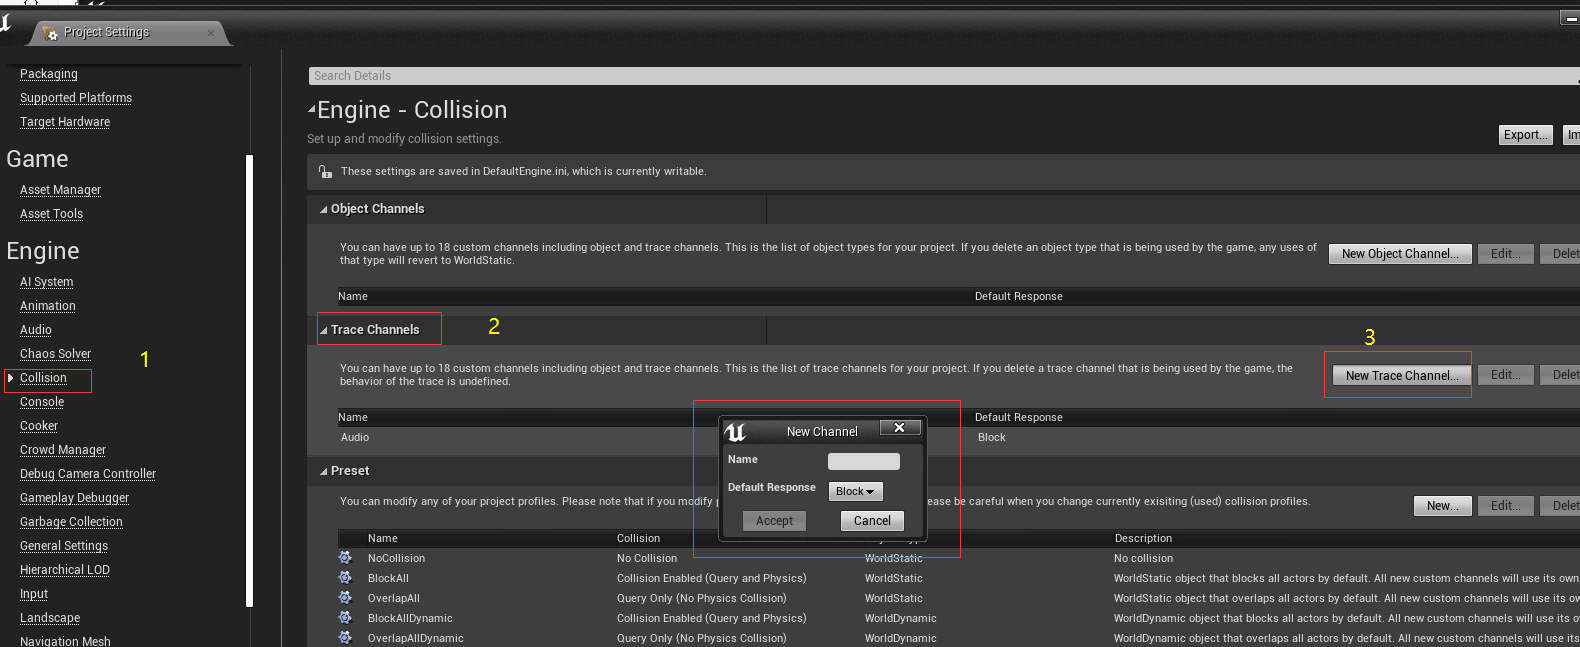Viewport: 1580px width, 647px height.
Task: Select Collision in the sidebar
Action: 43,378
